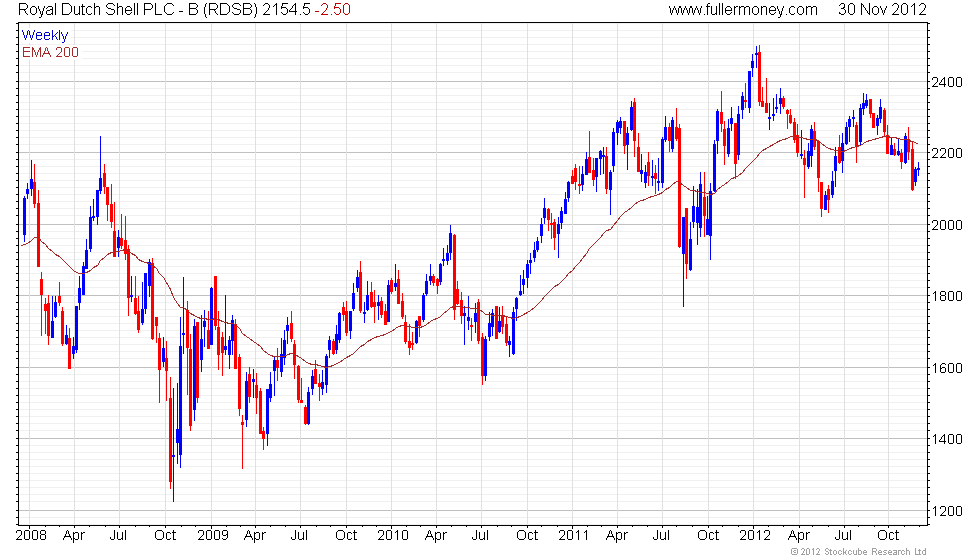Click the 2012 year axis label
Image resolution: width=980 pixels, height=560 pixels.
(x=754, y=535)
